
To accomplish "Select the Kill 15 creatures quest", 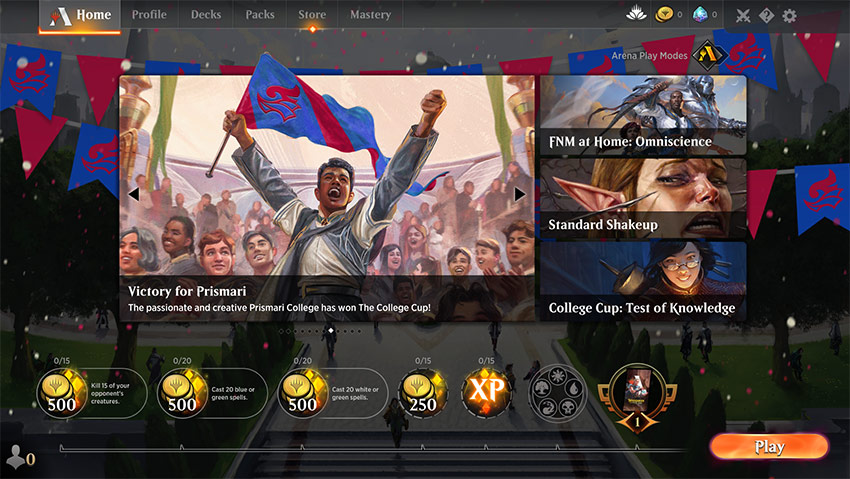I will pos(92,393).
